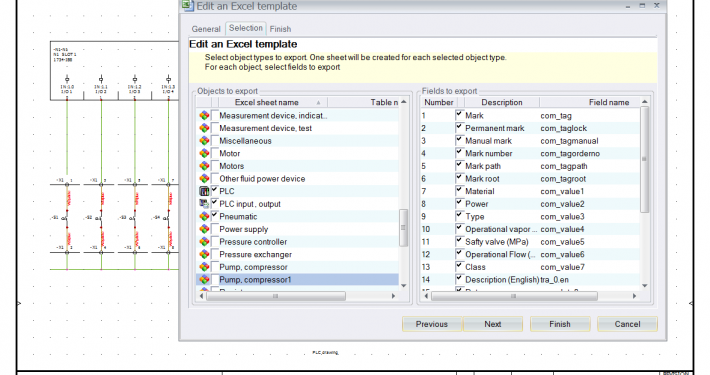Click the com_value4 field name
This screenshot has height=375, width=710.
click(562, 229)
